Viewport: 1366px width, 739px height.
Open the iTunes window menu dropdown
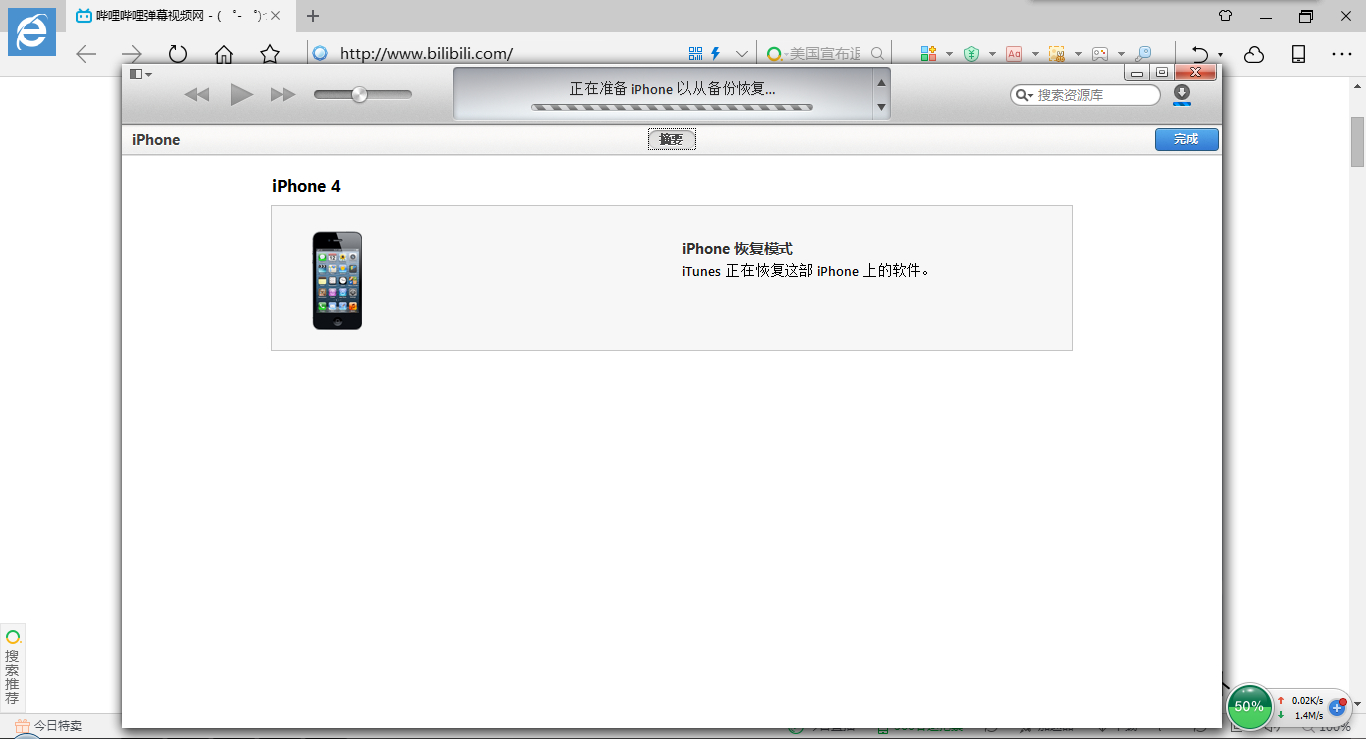coord(141,74)
